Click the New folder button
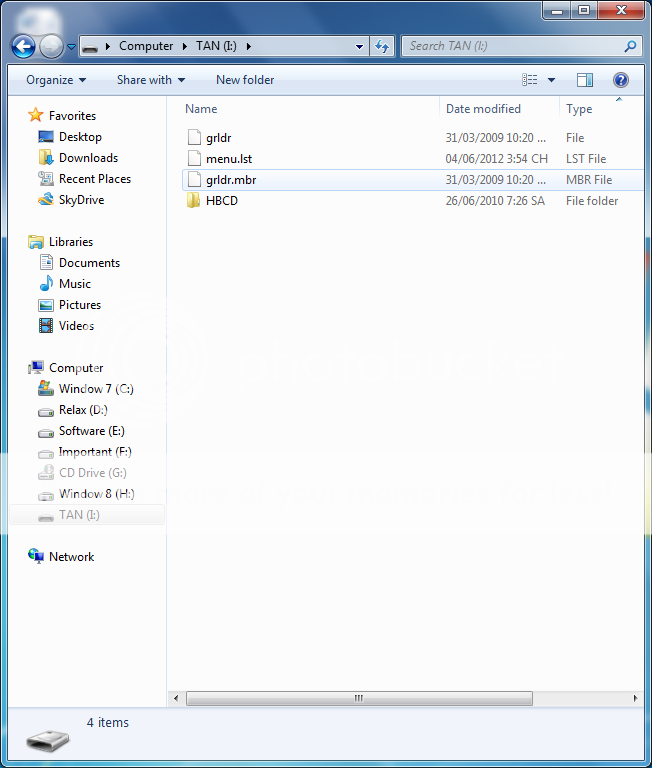This screenshot has height=768, width=652. click(245, 80)
